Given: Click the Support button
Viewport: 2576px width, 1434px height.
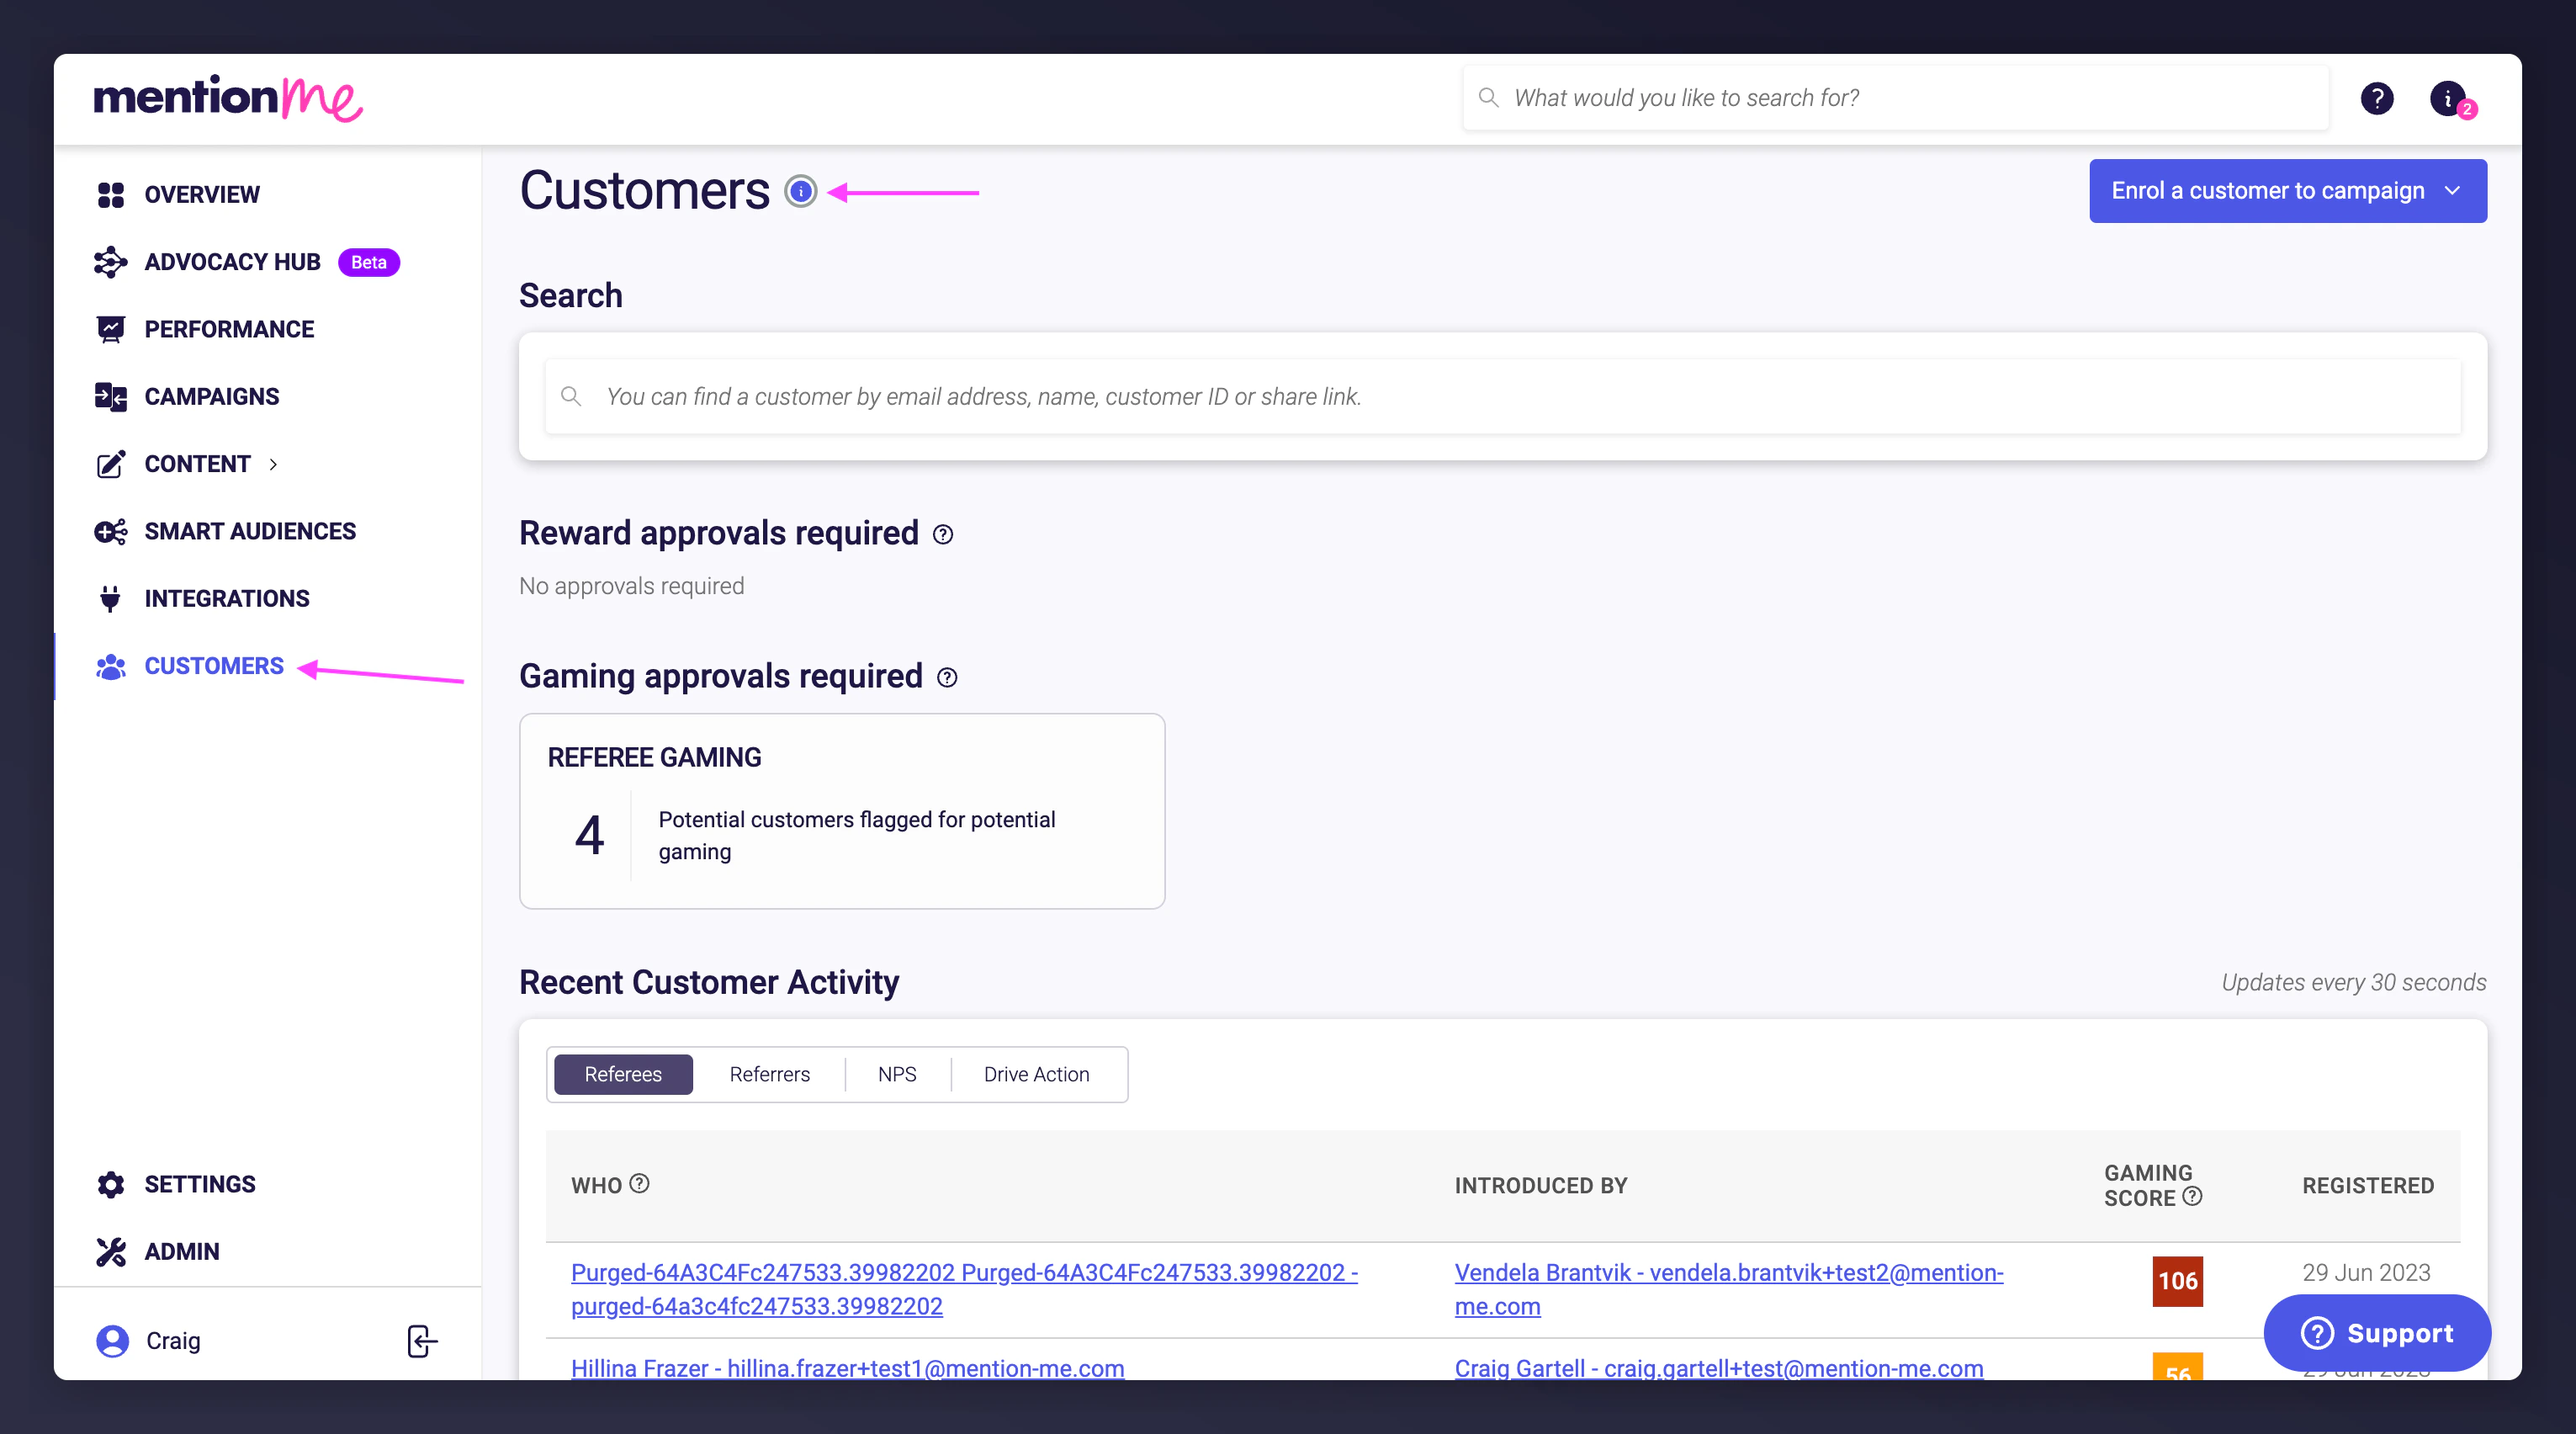Looking at the screenshot, I should click(x=2377, y=1333).
